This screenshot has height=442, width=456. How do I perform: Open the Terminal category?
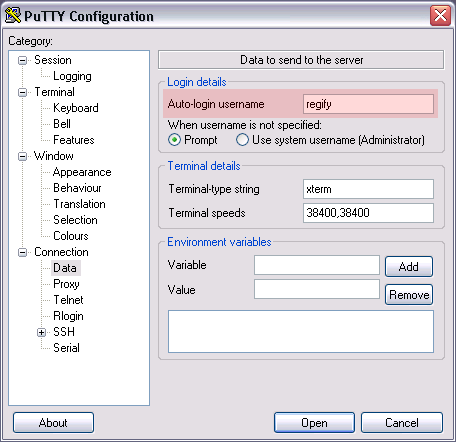point(55,92)
